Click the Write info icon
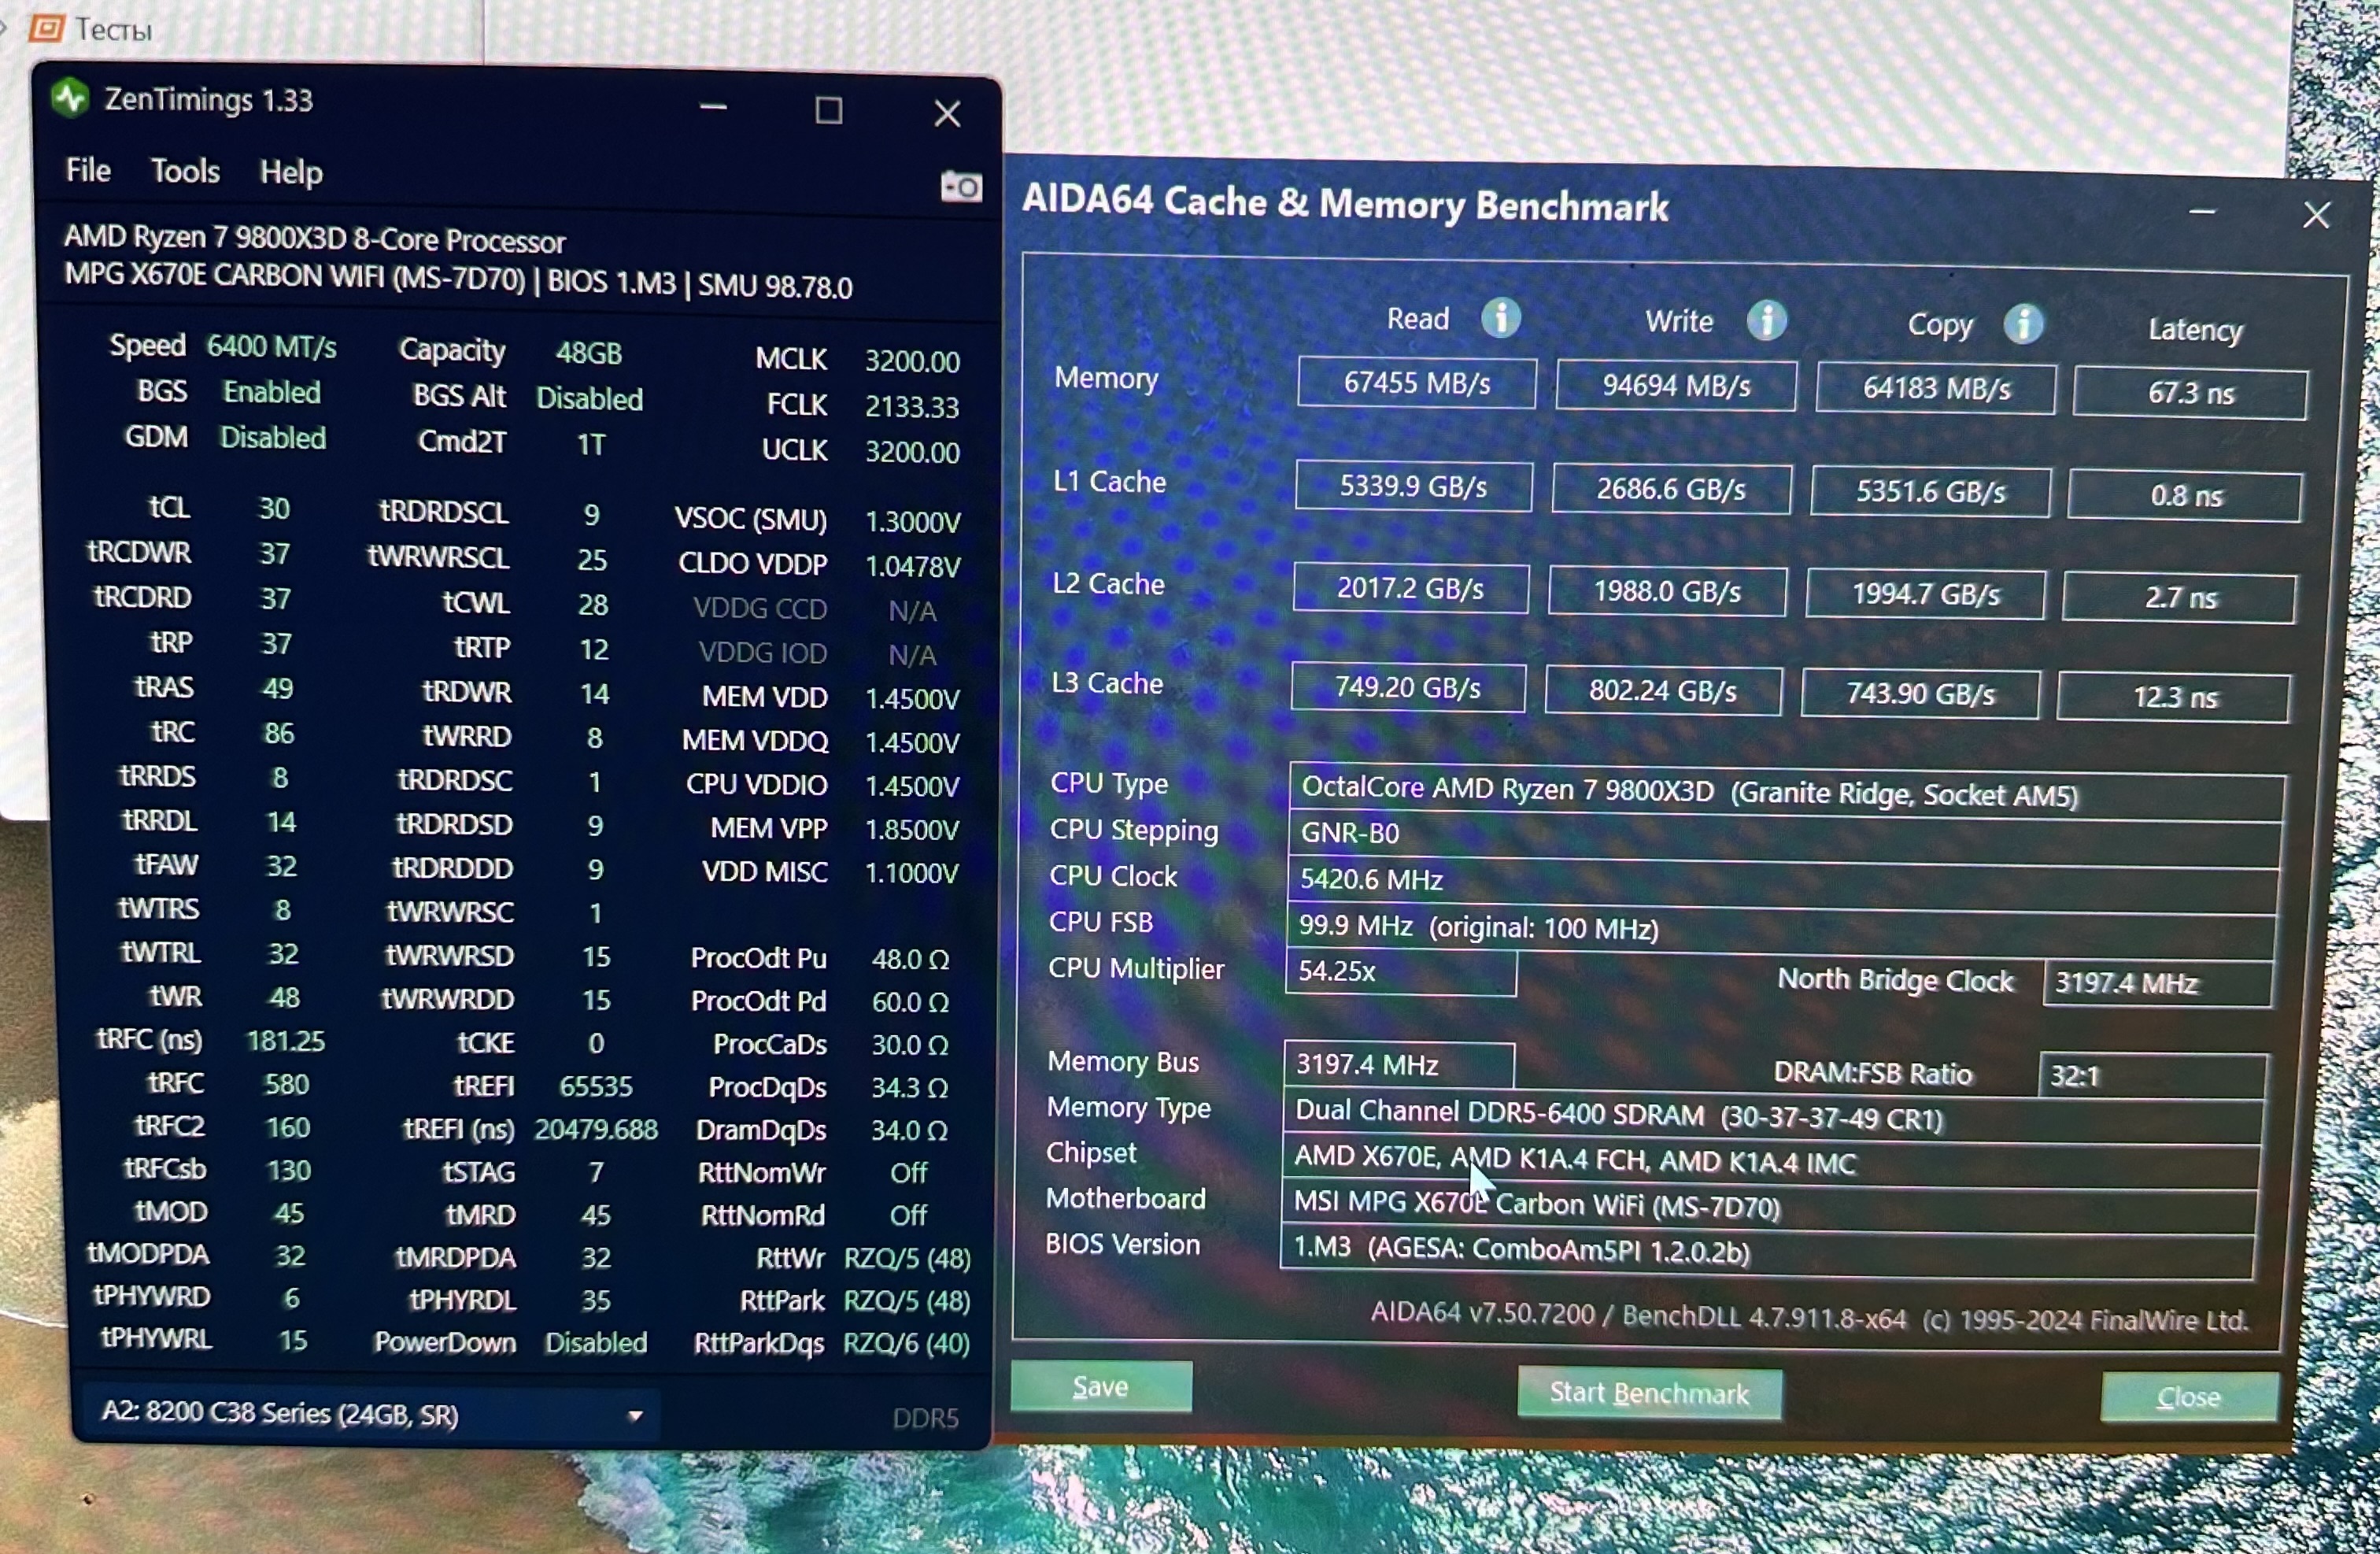Viewport: 2380px width, 1554px height. [1766, 320]
